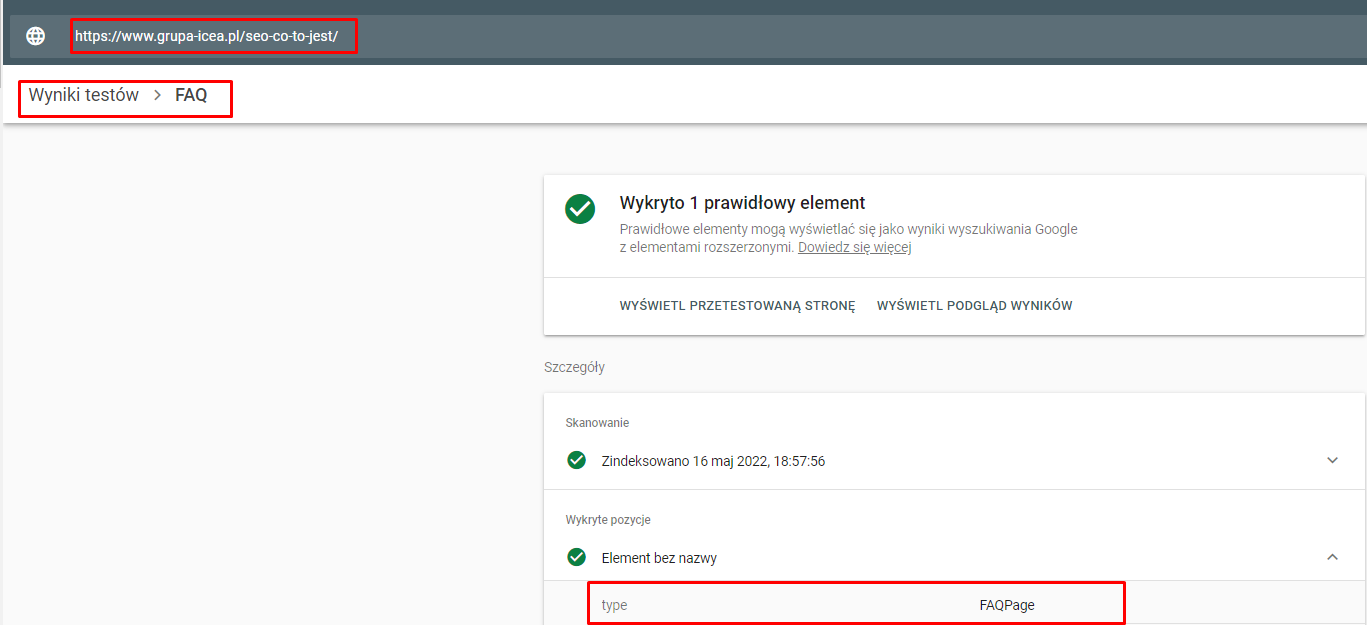
Task: Go back to Wyniki testów breadcrumb
Action: pos(84,96)
